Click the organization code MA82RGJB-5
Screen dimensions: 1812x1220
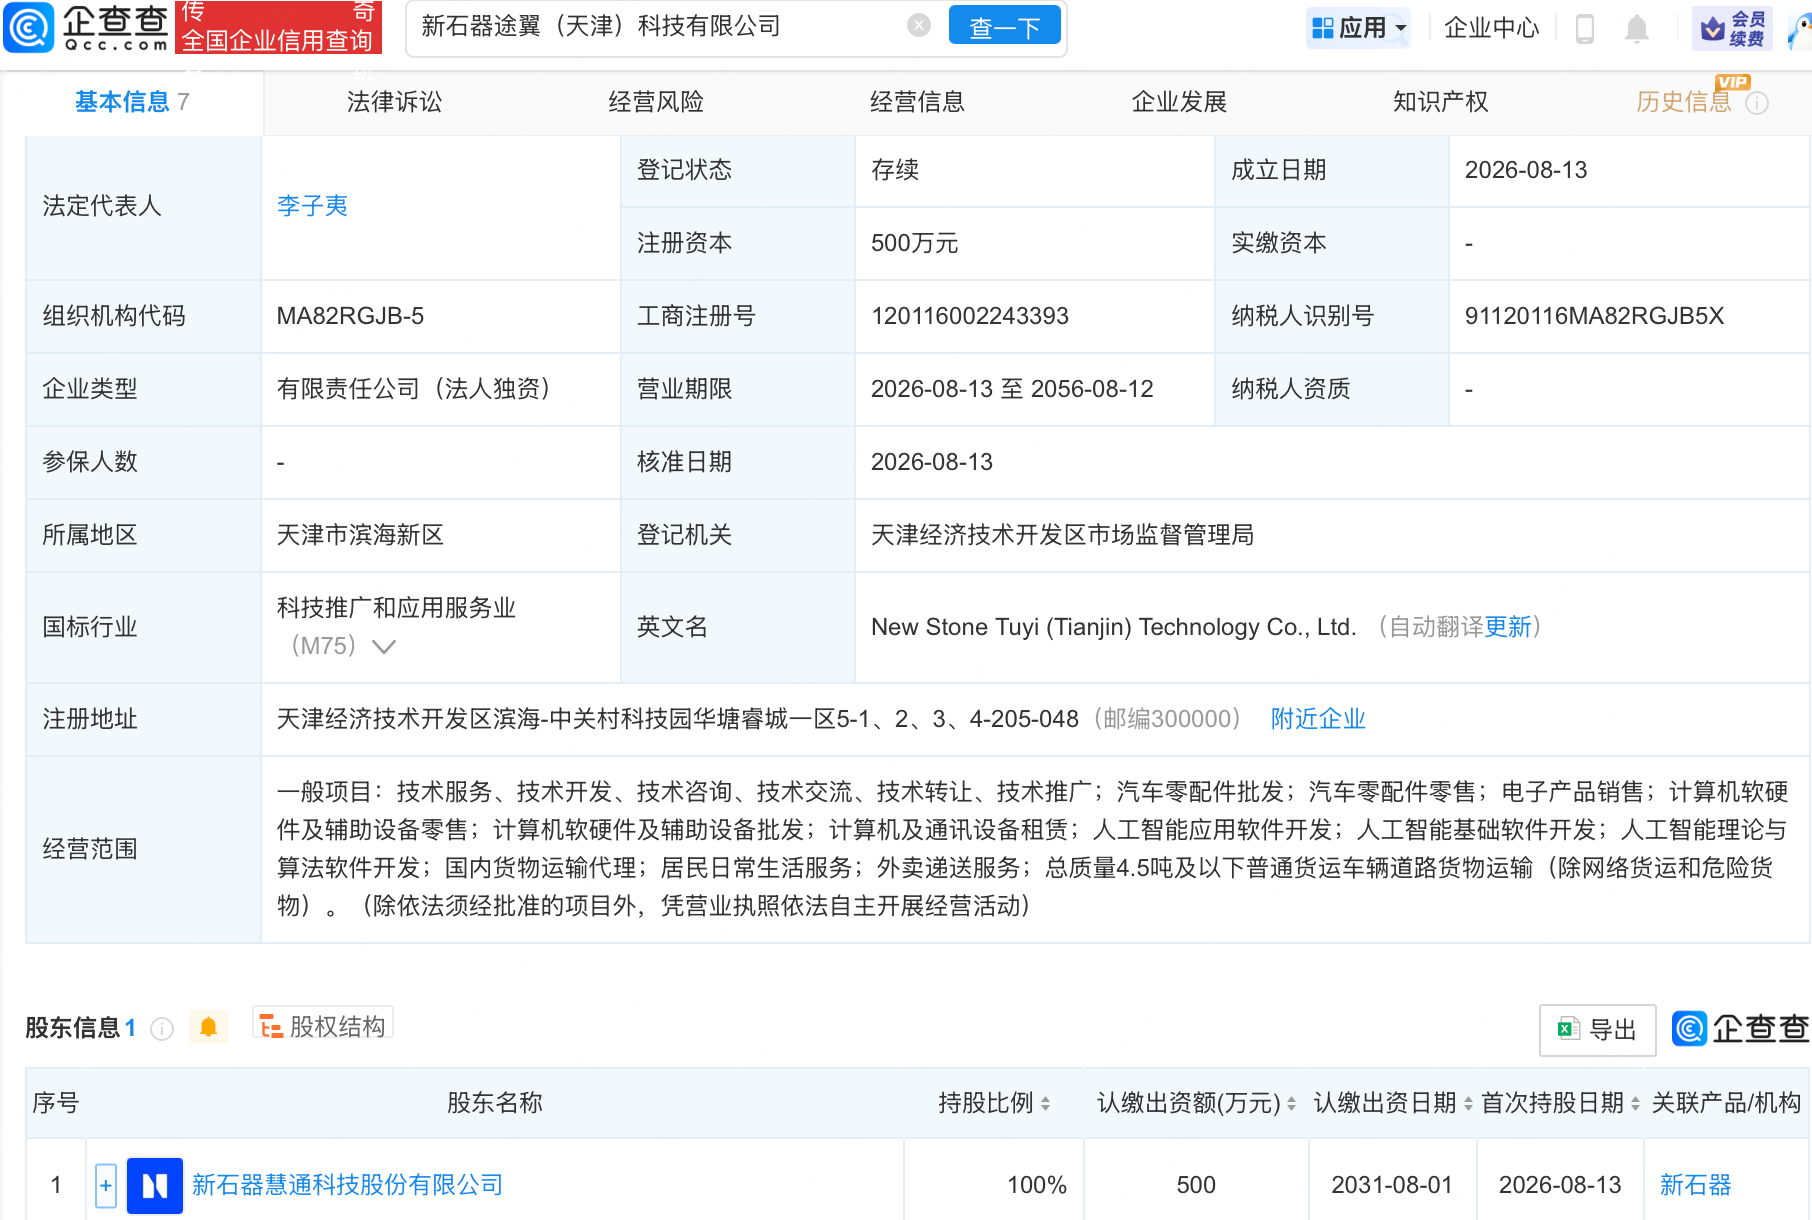point(350,316)
